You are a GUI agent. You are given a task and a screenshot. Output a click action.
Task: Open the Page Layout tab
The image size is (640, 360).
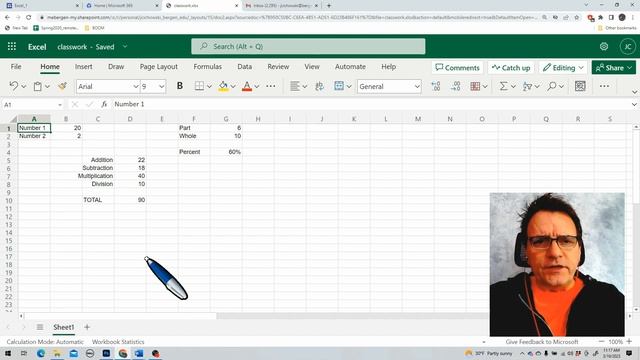click(158, 67)
